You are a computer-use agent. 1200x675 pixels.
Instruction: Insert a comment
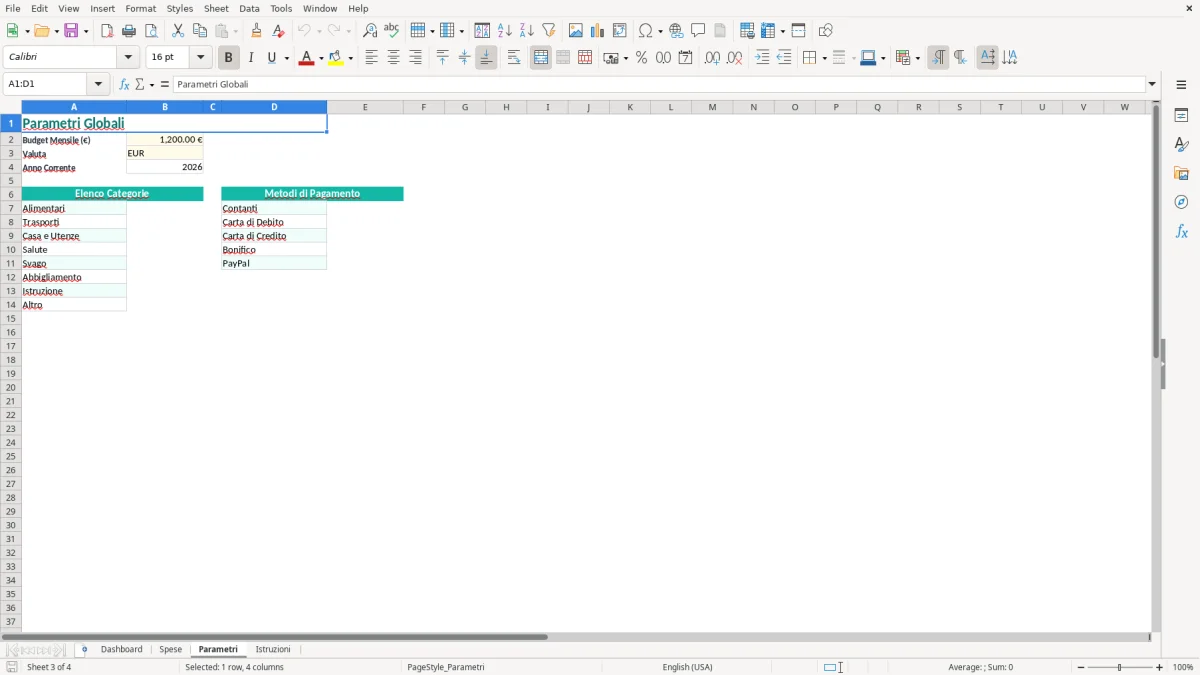(698, 31)
